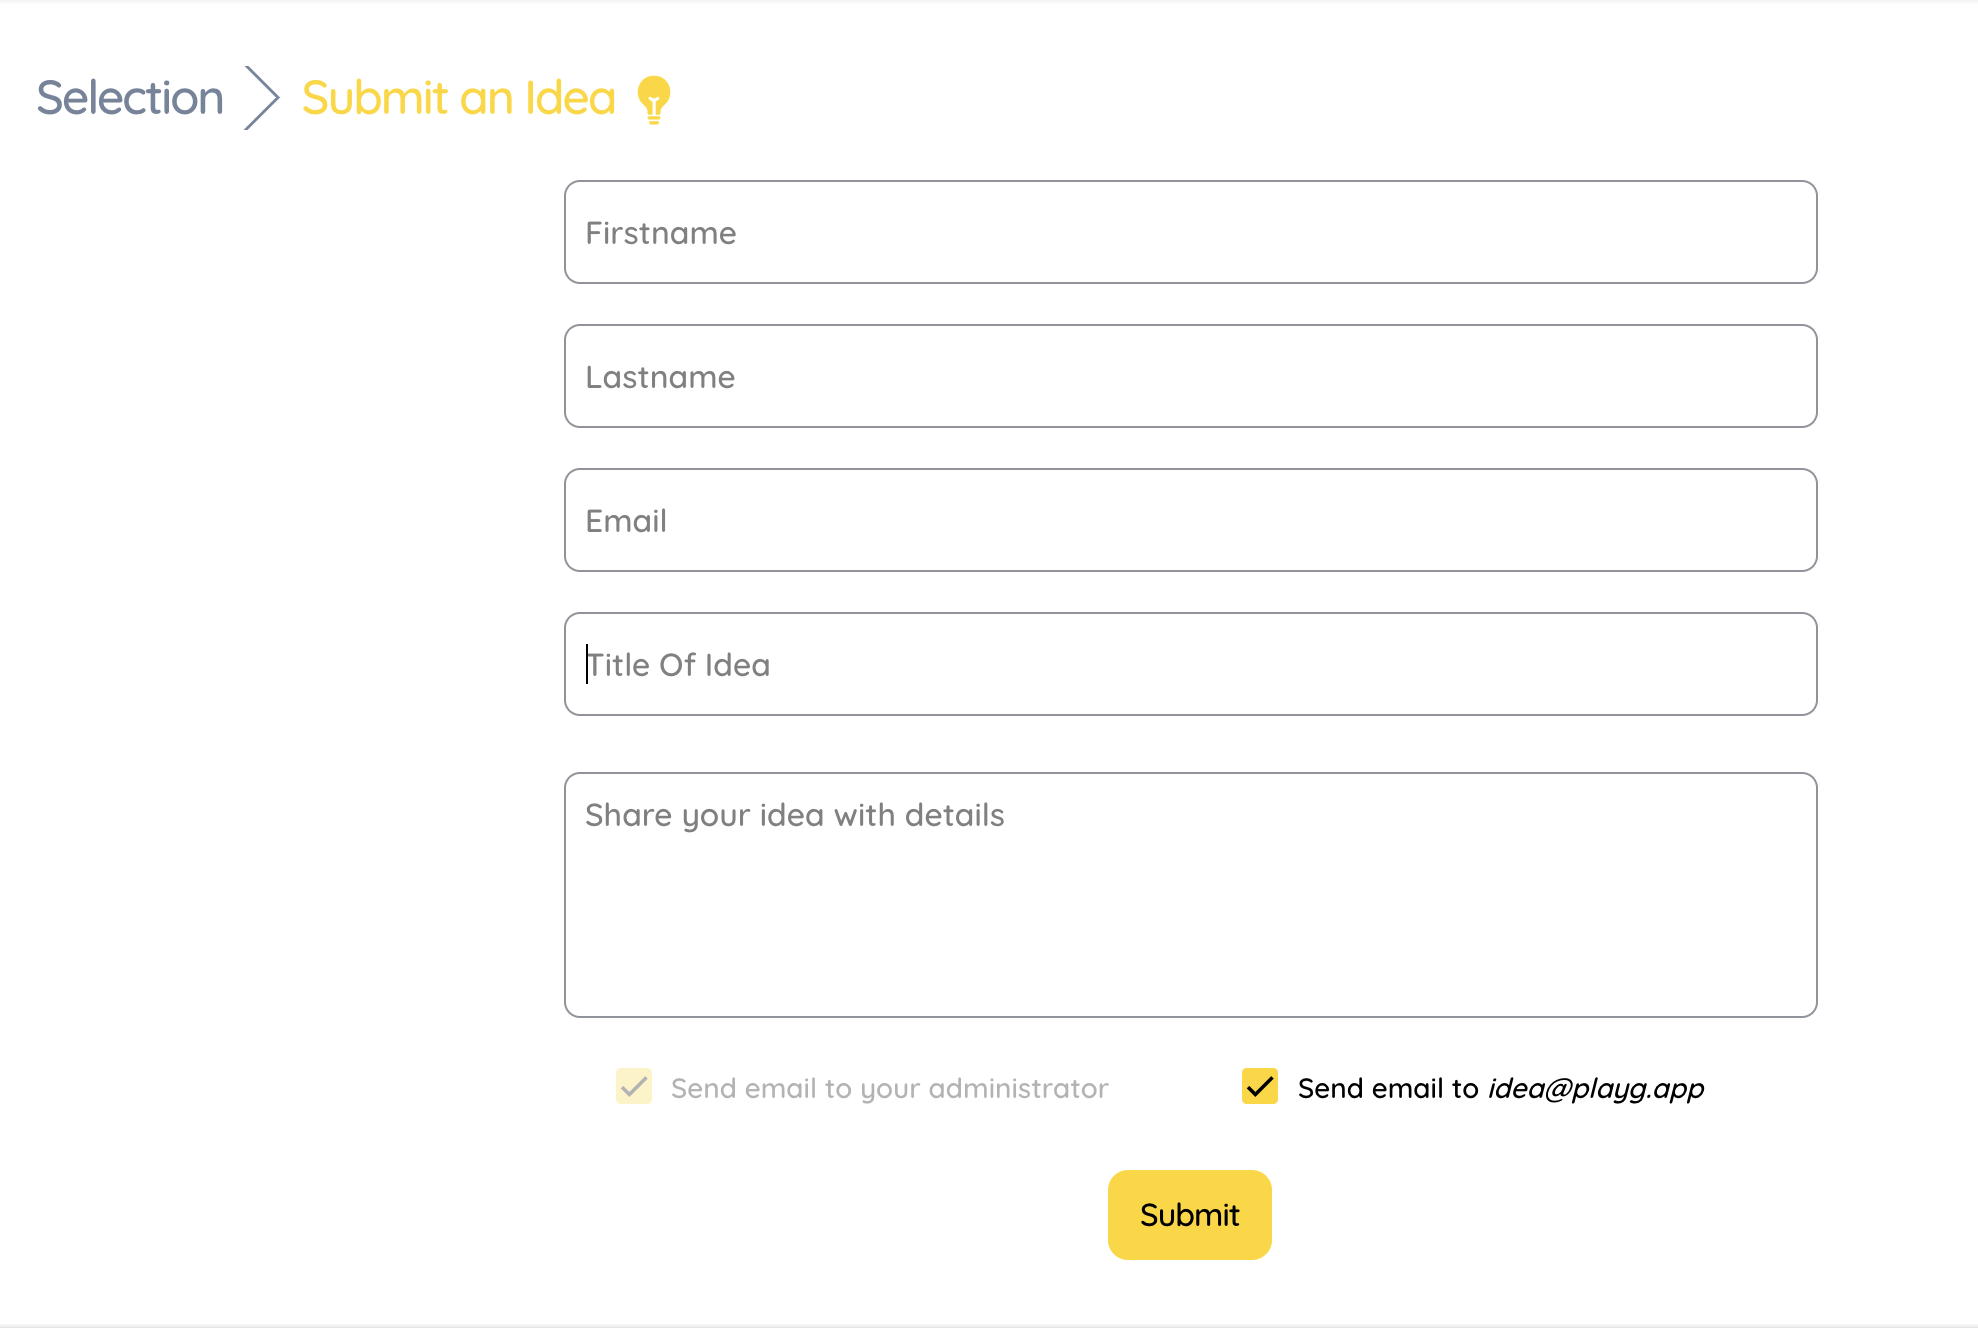This screenshot has width=1978, height=1328.
Task: Click the idea@playg.app italic email address
Action: [1596, 1089]
